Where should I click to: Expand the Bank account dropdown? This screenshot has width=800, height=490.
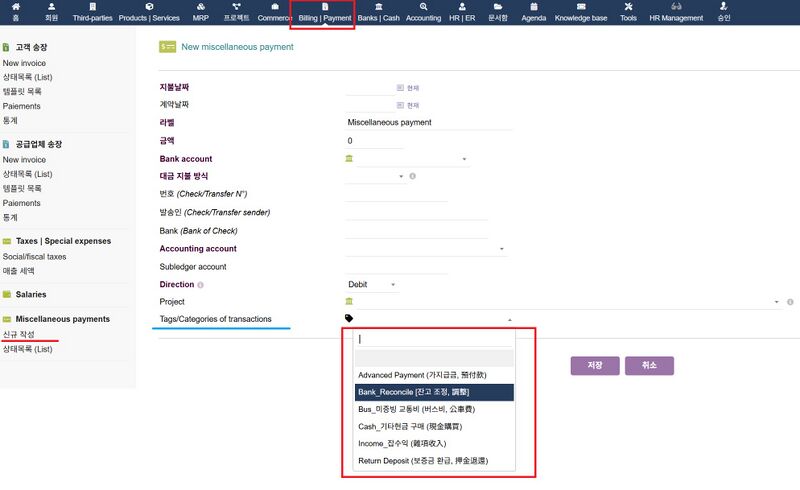click(x=465, y=160)
